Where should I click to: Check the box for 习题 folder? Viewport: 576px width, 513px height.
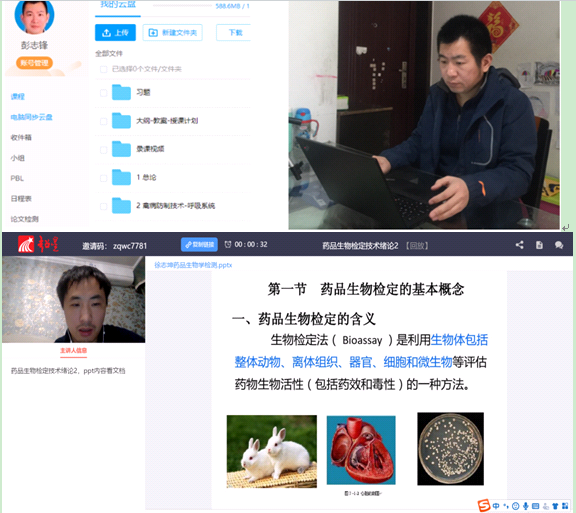[x=104, y=93]
